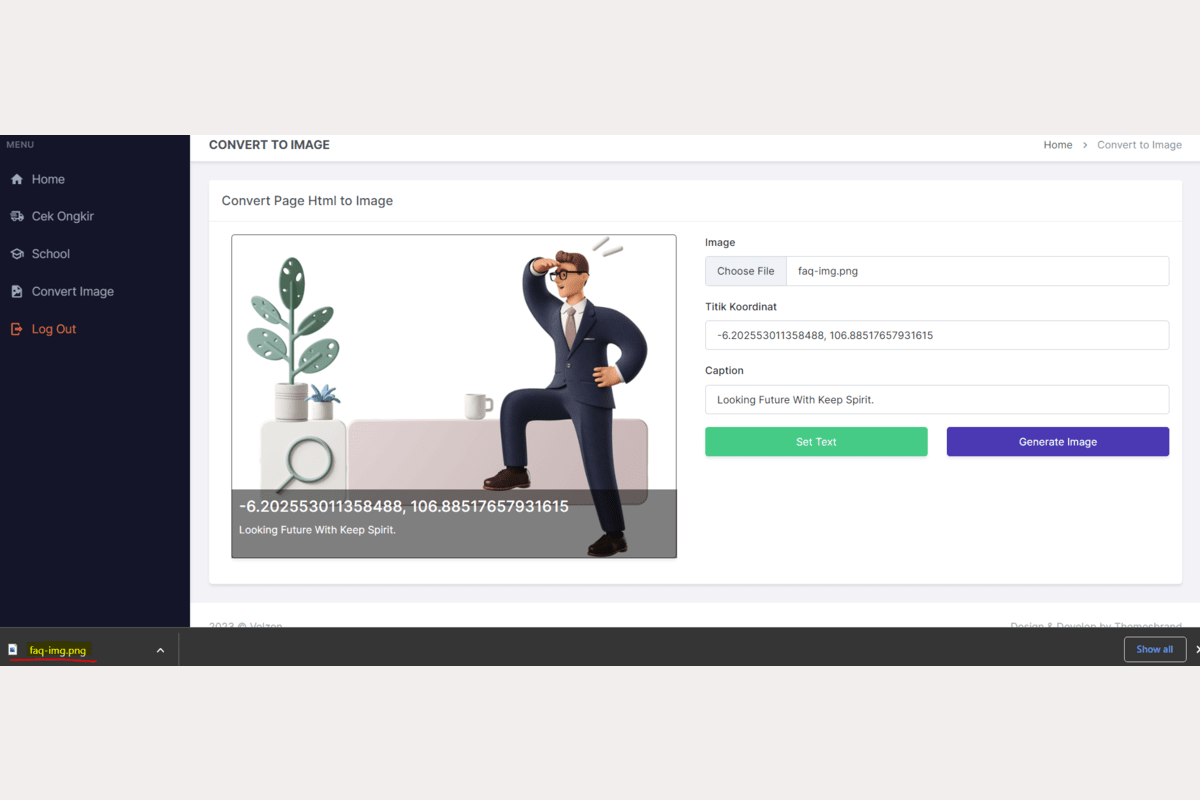Click the businessman preview image
The height and width of the screenshot is (800, 1200).
454,396
